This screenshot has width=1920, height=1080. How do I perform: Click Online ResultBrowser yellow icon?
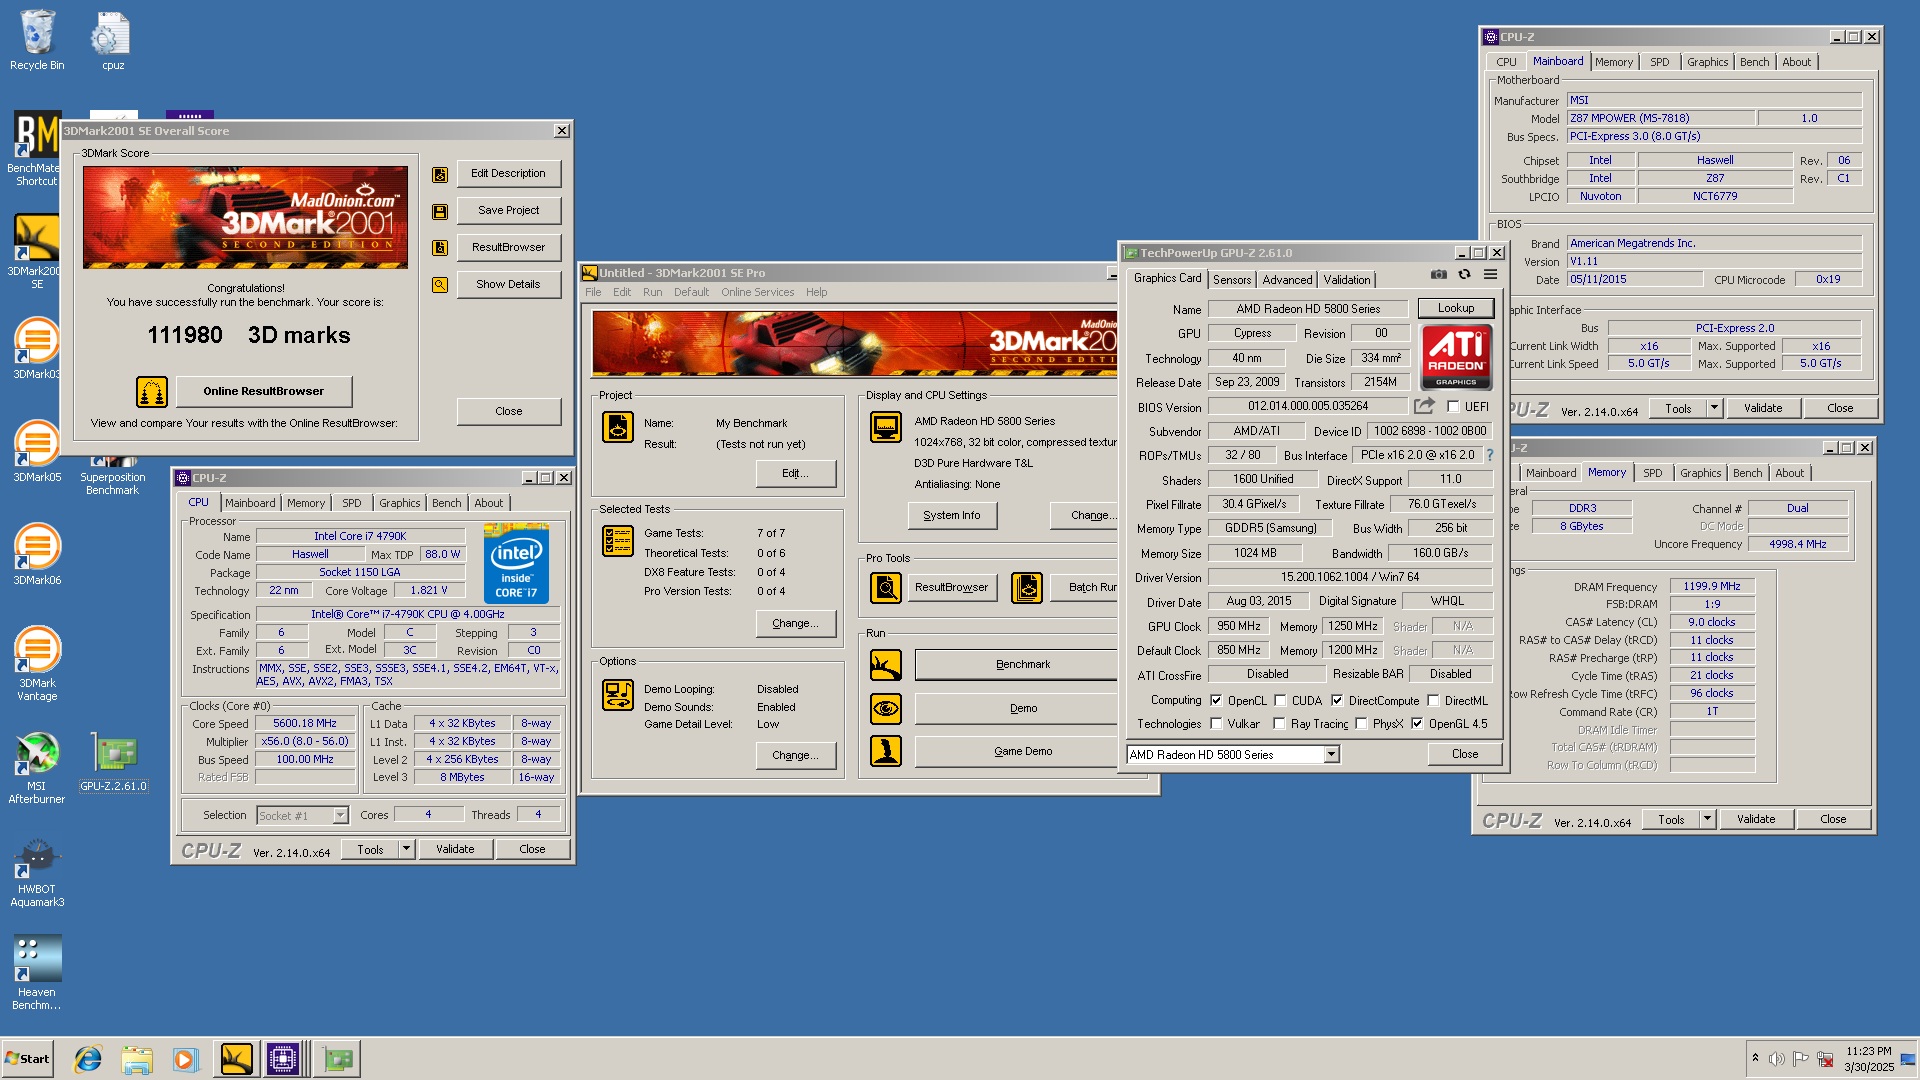click(152, 391)
